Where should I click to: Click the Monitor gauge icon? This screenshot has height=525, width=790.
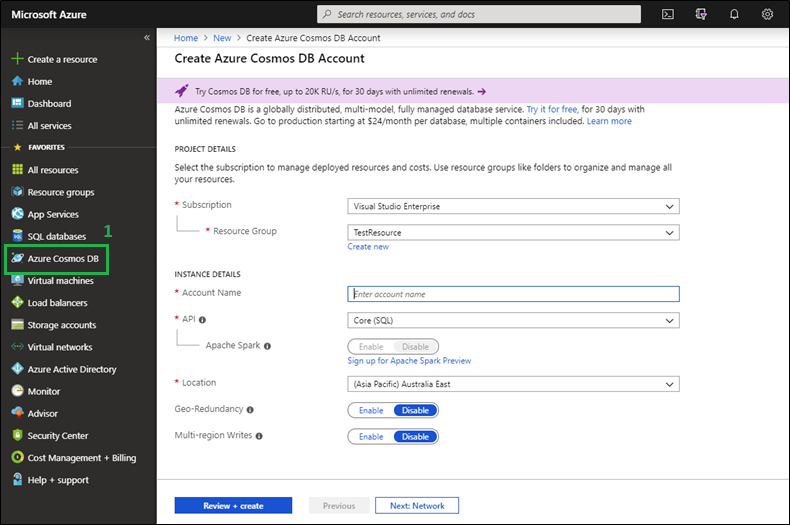[17, 391]
